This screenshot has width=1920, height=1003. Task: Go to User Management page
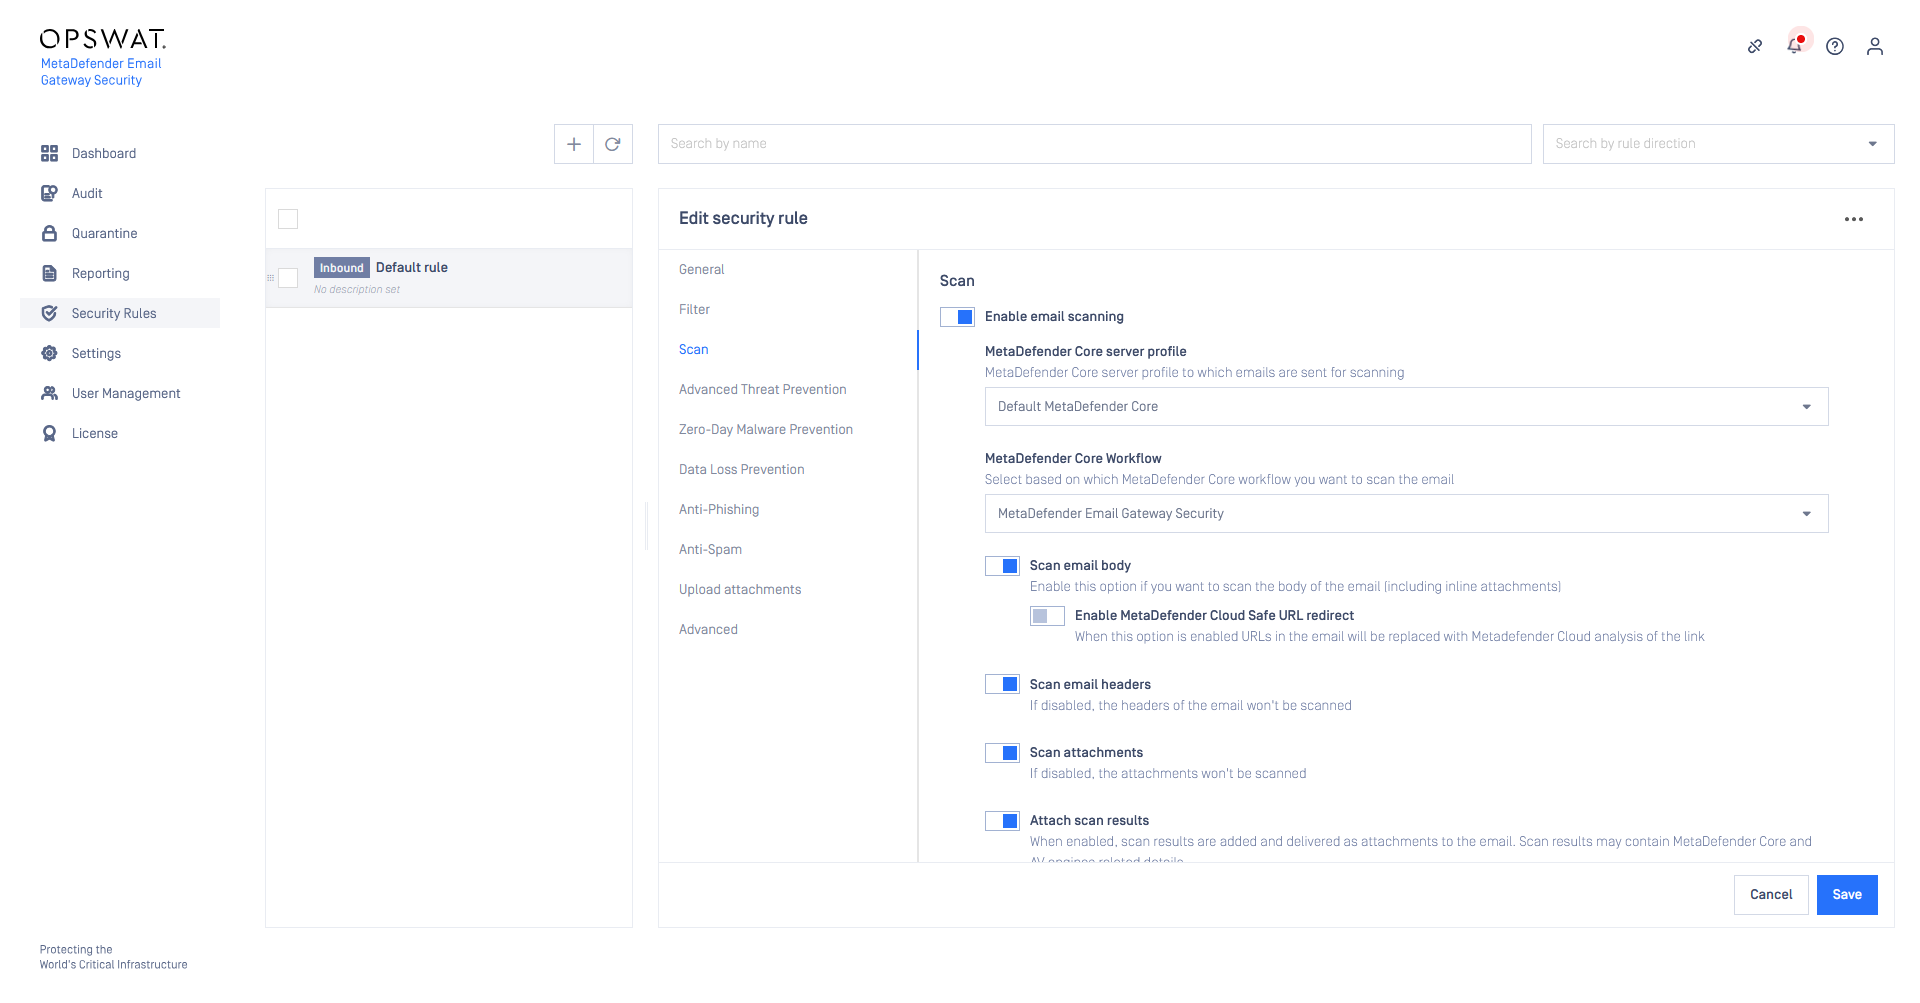[126, 393]
